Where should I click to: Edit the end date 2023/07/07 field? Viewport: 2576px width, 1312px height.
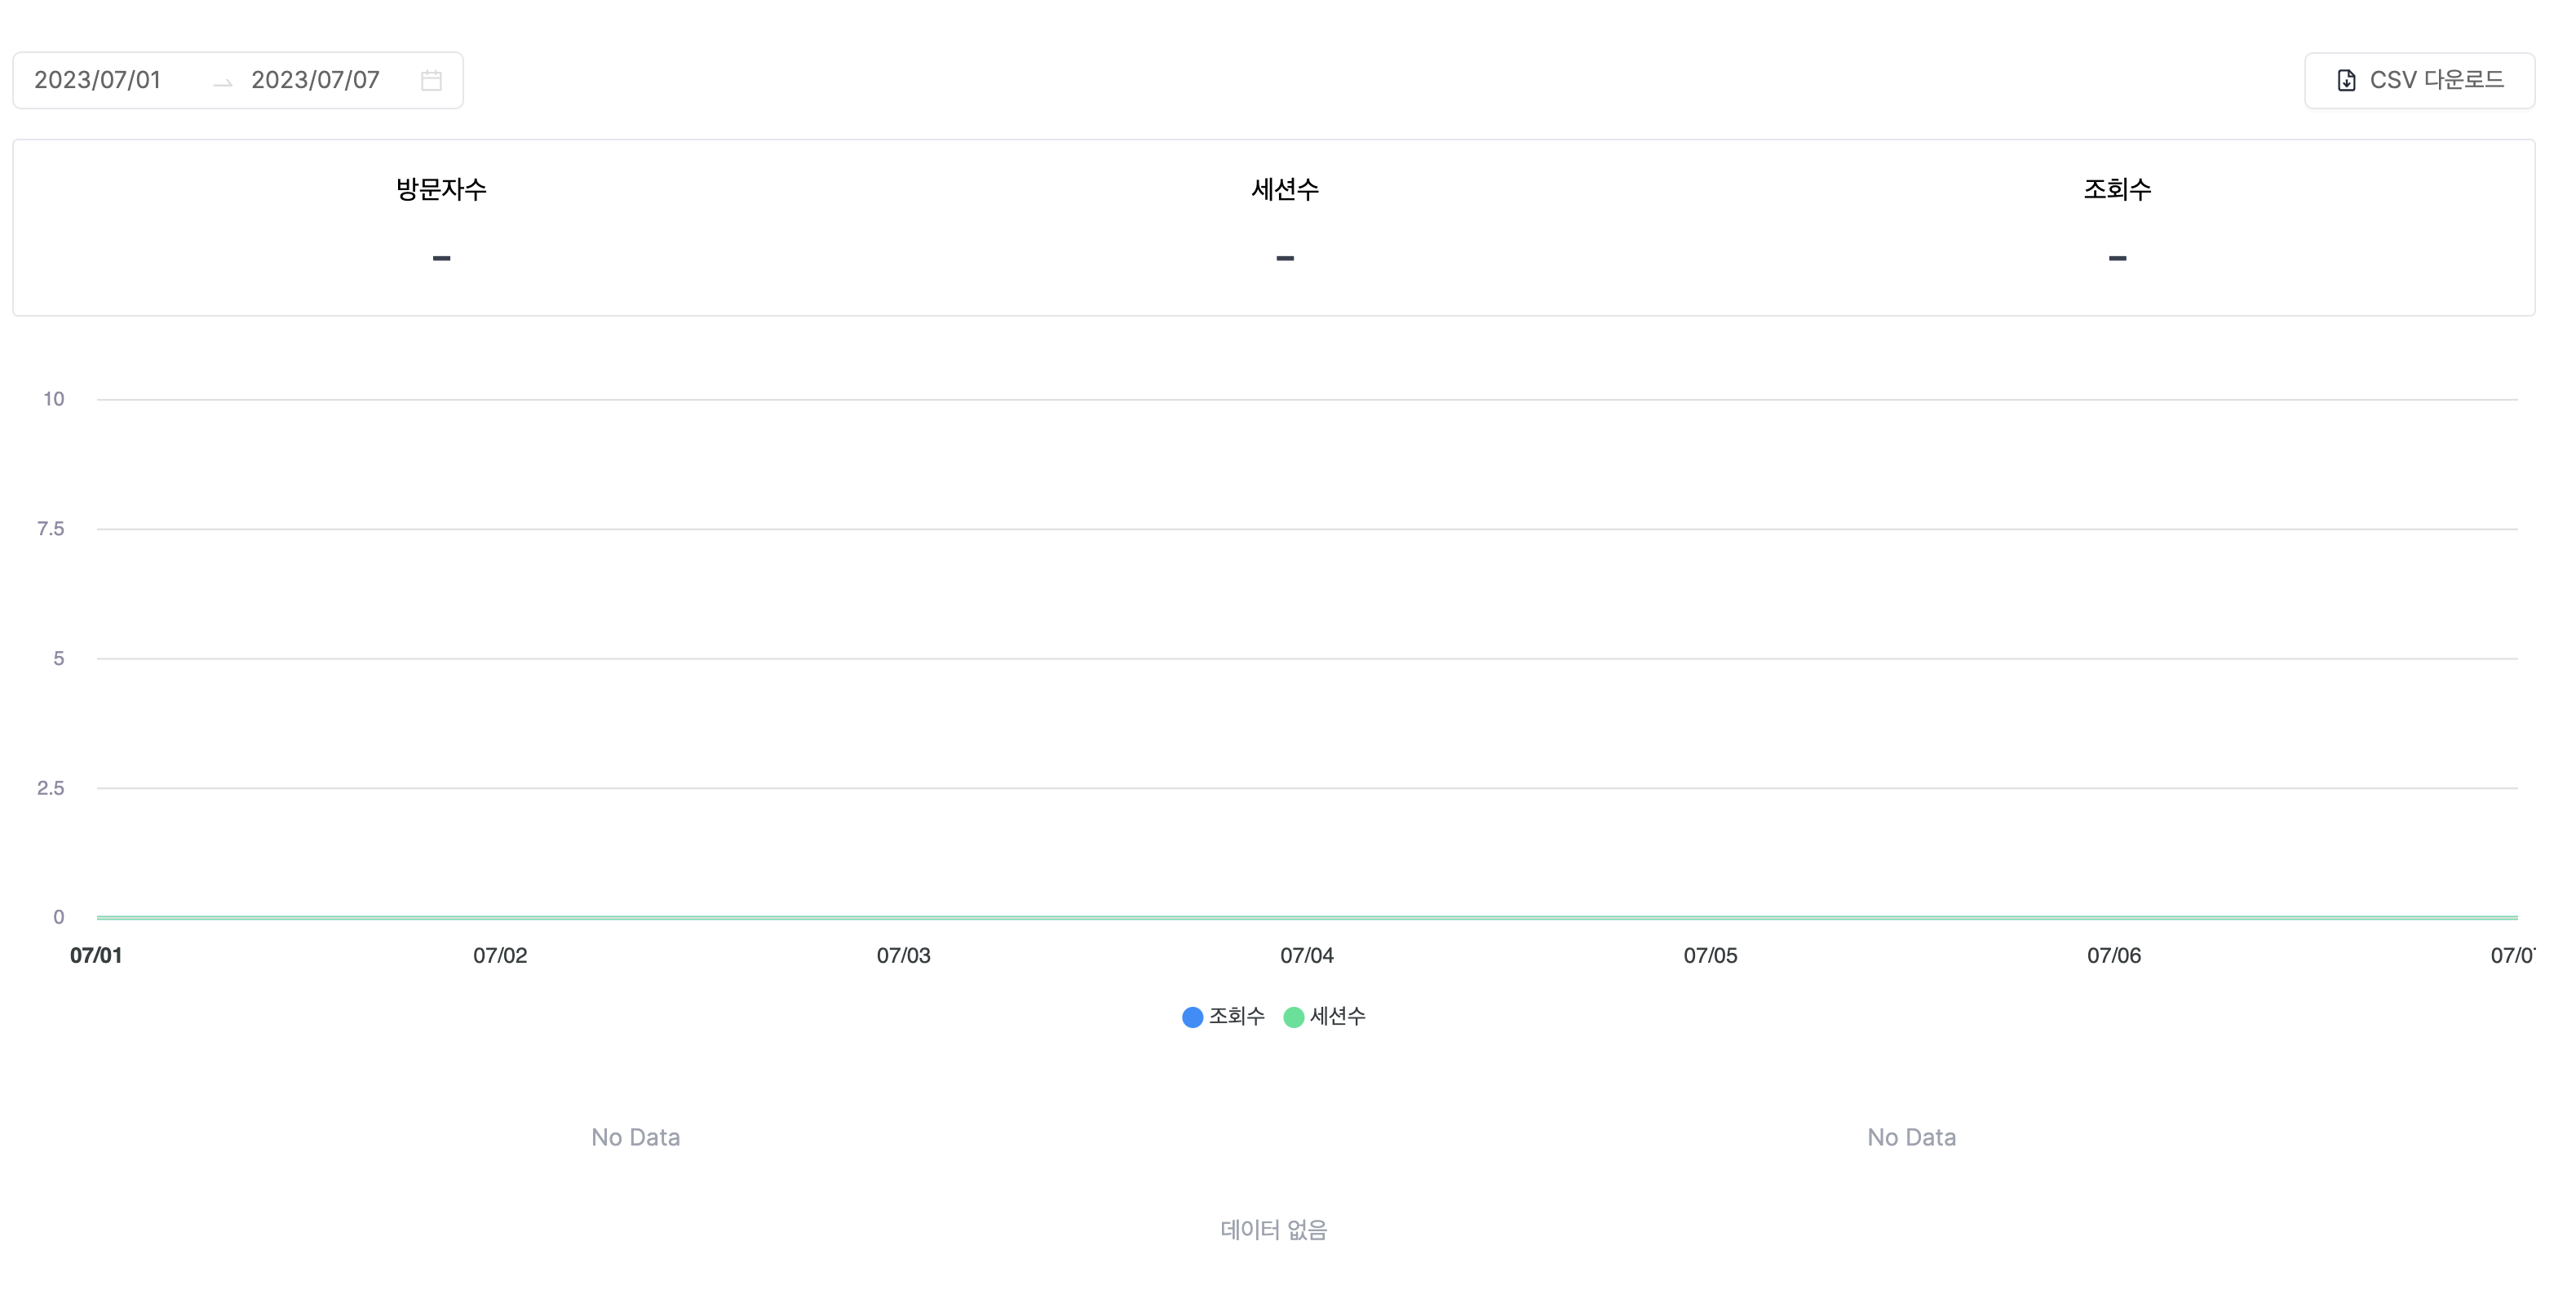(315, 80)
